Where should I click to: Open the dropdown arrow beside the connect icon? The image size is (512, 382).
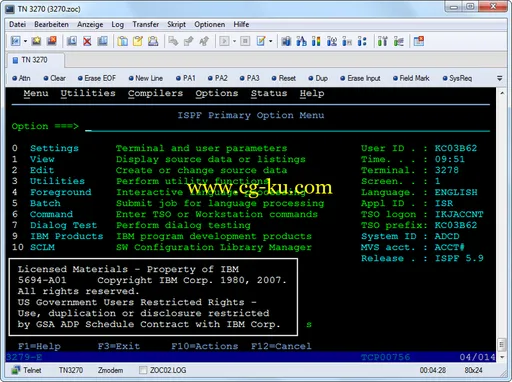[25, 41]
